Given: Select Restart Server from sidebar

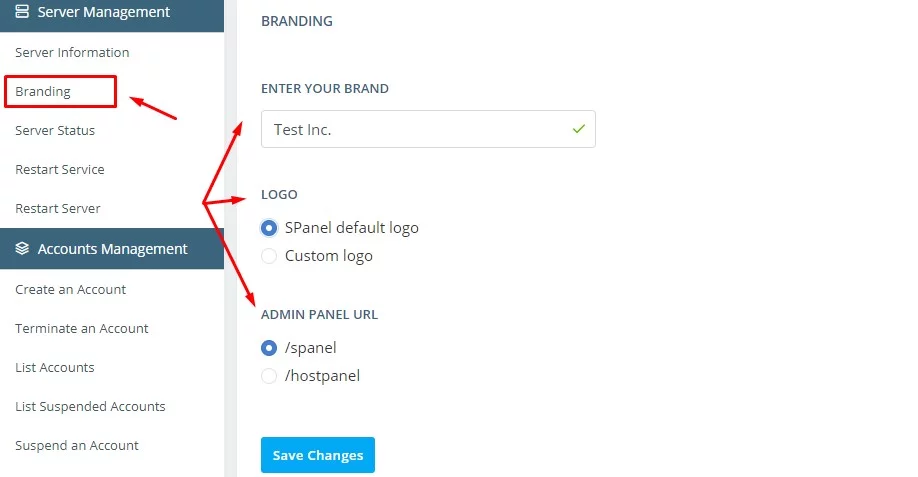Looking at the screenshot, I should tap(57, 208).
